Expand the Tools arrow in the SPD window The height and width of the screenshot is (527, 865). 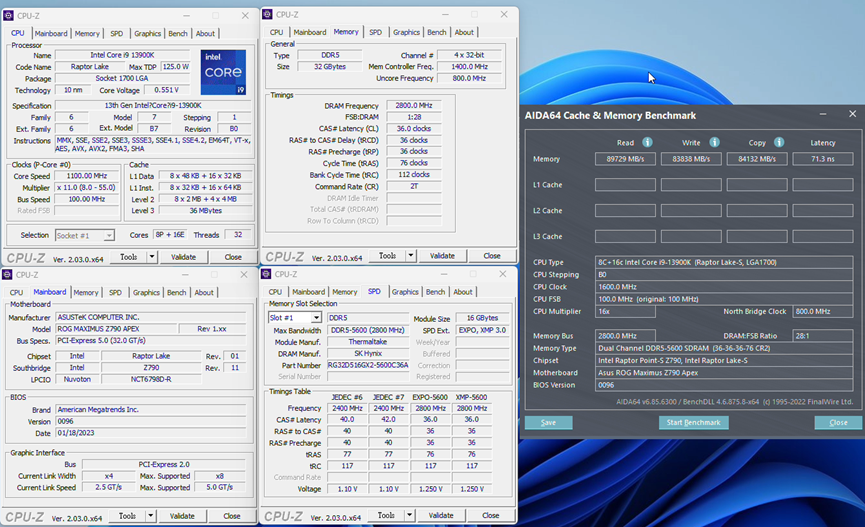[409, 515]
